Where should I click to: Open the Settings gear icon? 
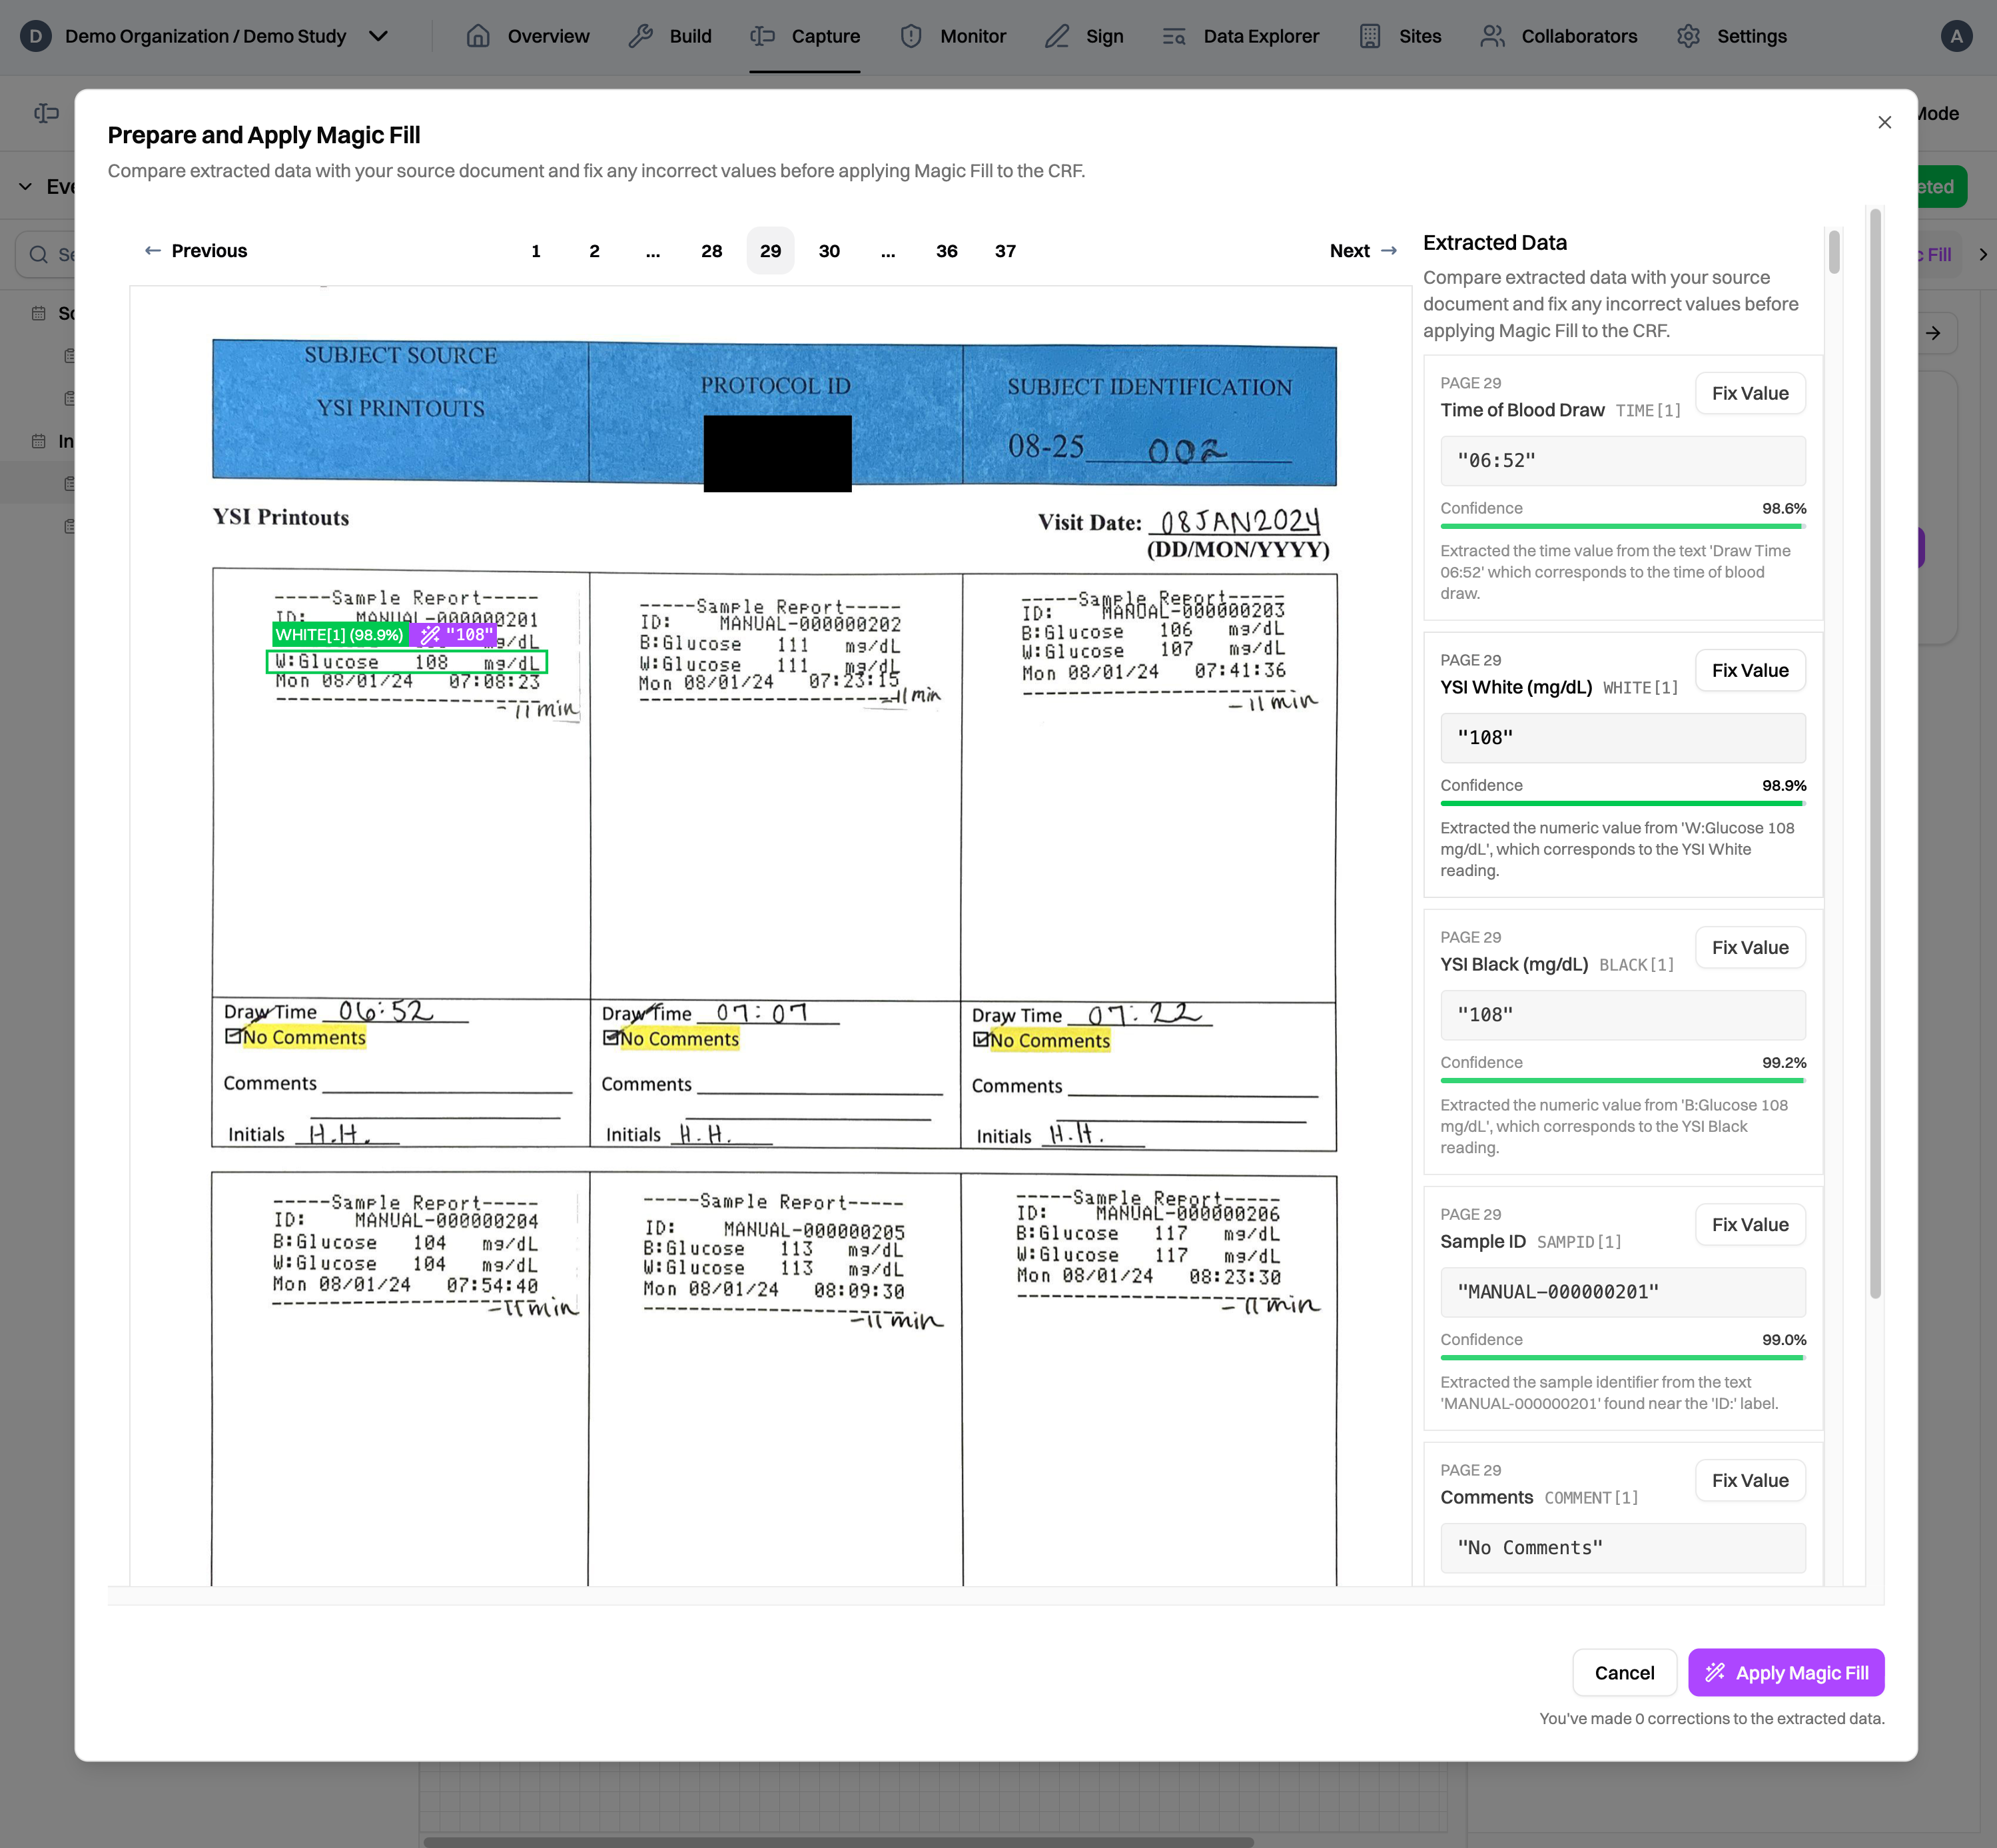1688,36
